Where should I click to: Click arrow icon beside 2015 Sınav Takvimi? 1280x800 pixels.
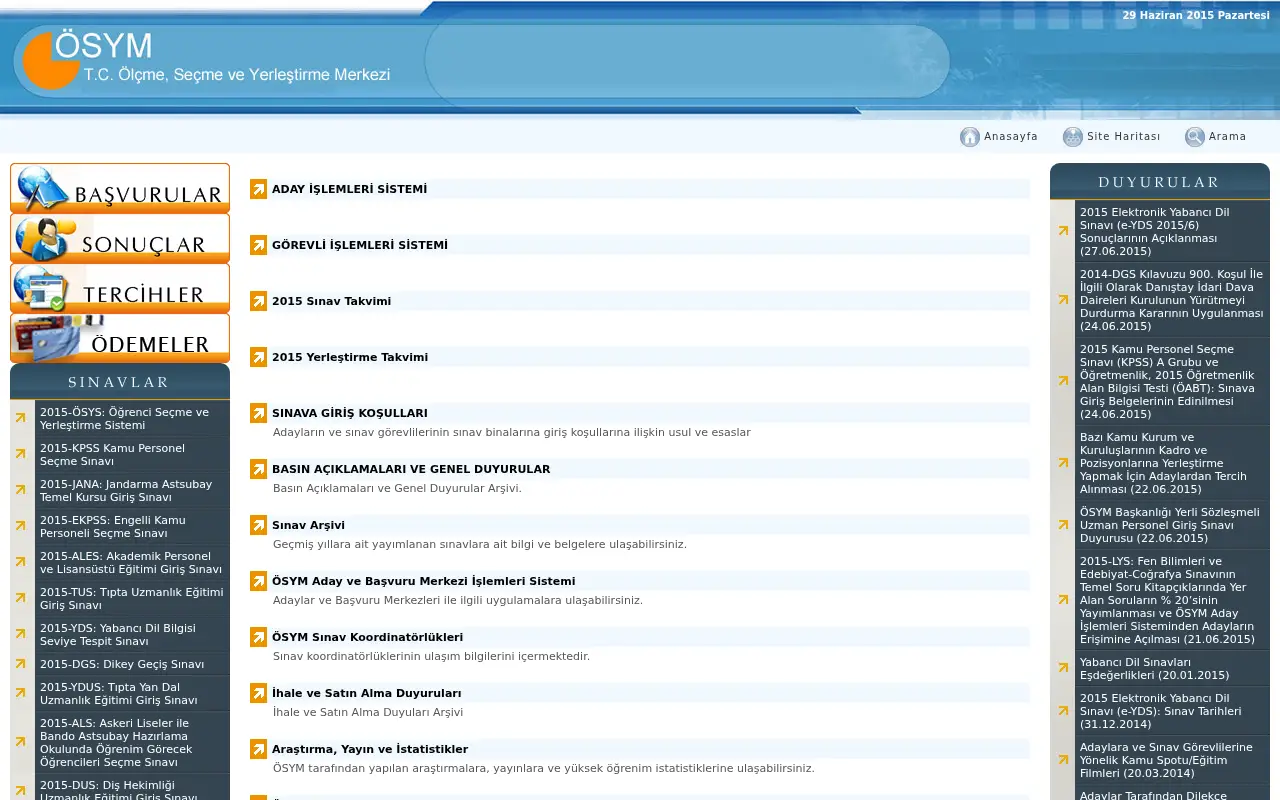tap(258, 301)
